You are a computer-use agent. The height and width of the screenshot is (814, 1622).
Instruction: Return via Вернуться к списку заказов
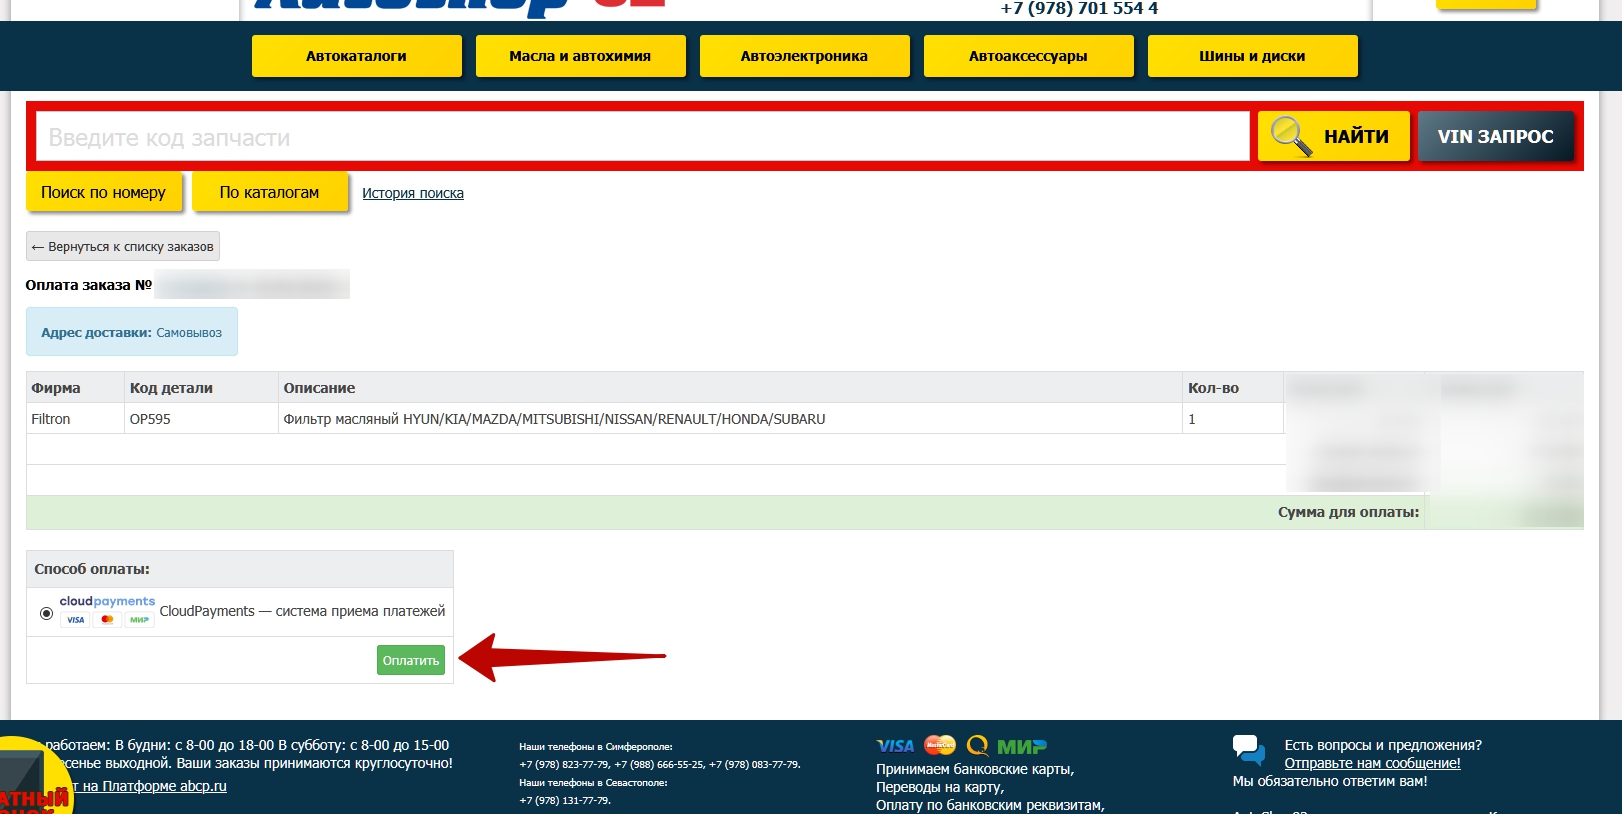[123, 246]
